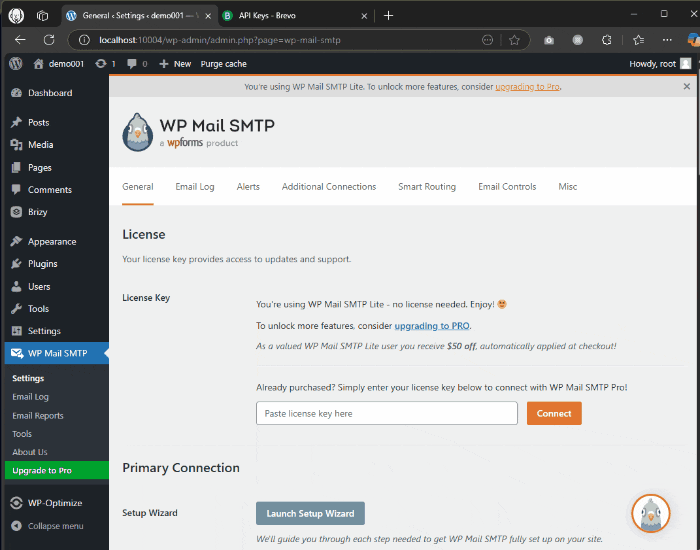Click the upgrading to PRO link
The height and width of the screenshot is (550, 700).
coord(432,326)
